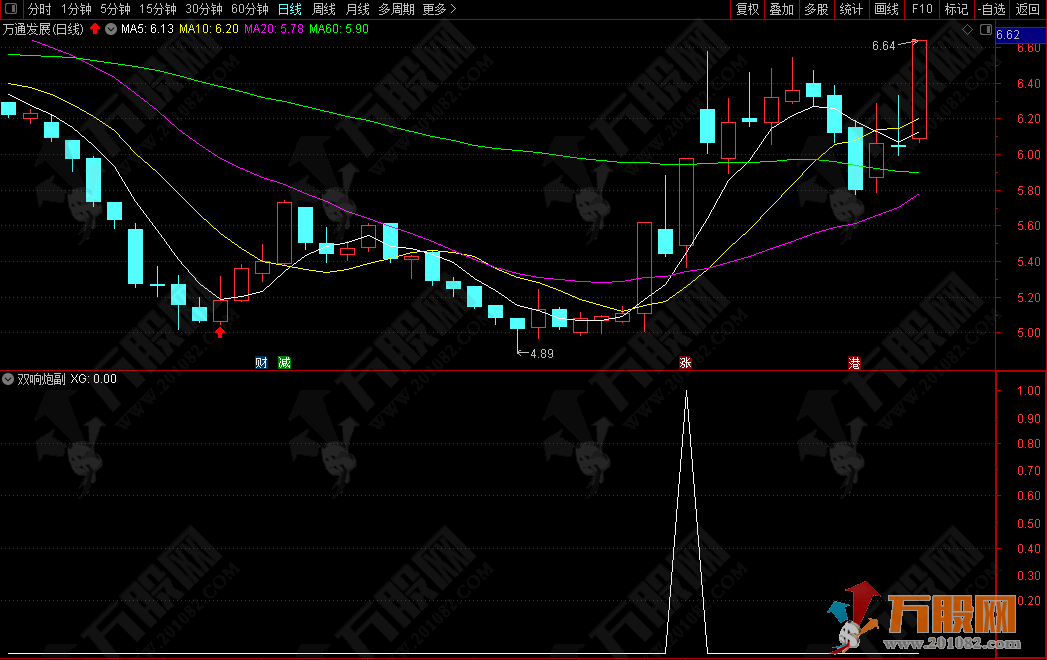1047x660 pixels.
Task: Select the 60分钟 period
Action: point(250,9)
